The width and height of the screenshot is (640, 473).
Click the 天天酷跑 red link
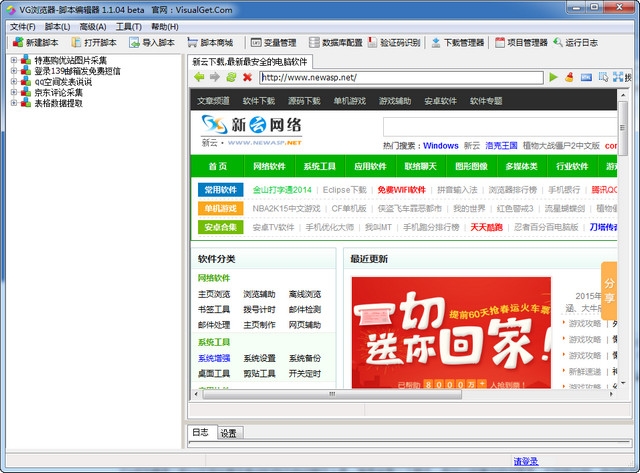pos(487,227)
